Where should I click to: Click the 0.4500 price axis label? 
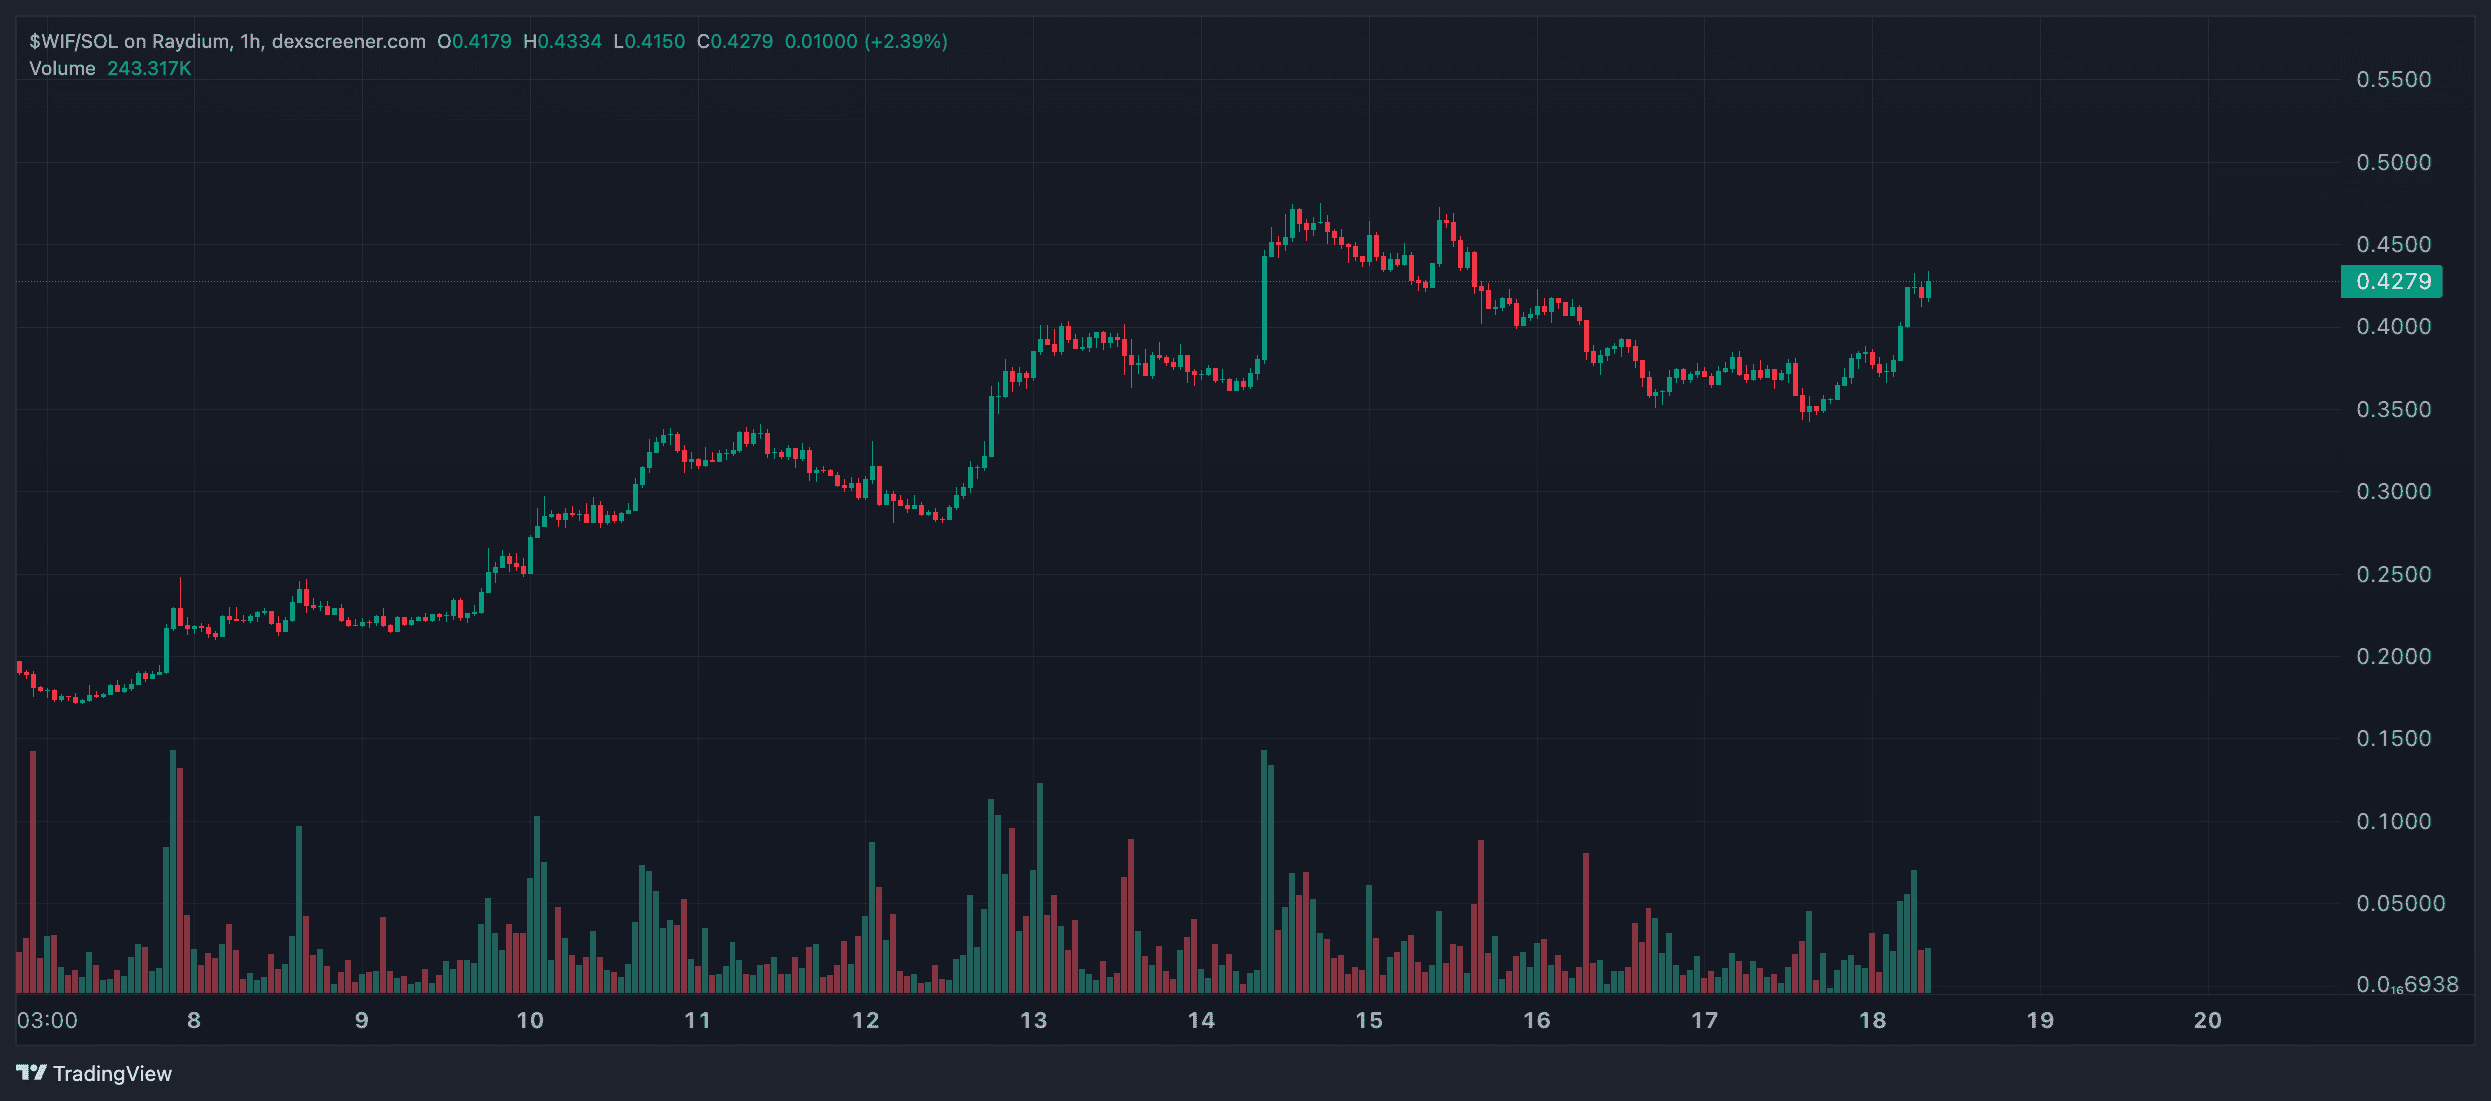(2393, 244)
